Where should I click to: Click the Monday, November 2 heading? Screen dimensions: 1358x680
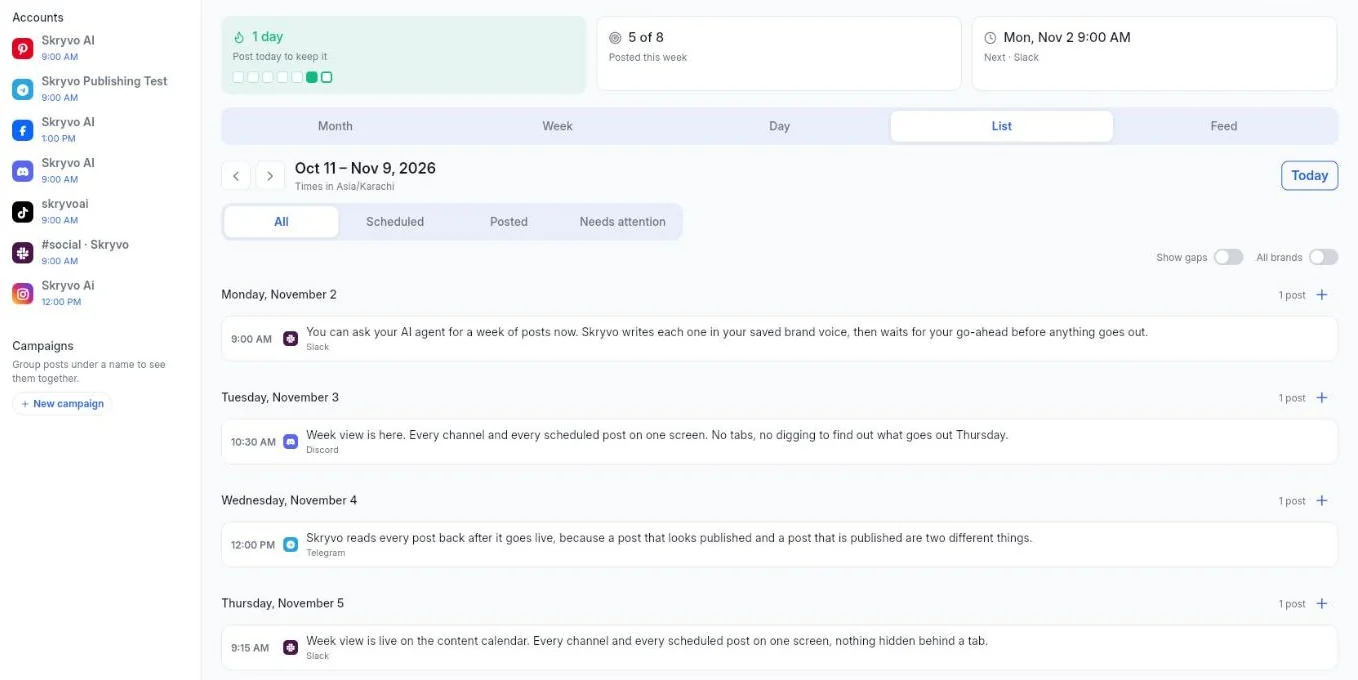point(279,295)
